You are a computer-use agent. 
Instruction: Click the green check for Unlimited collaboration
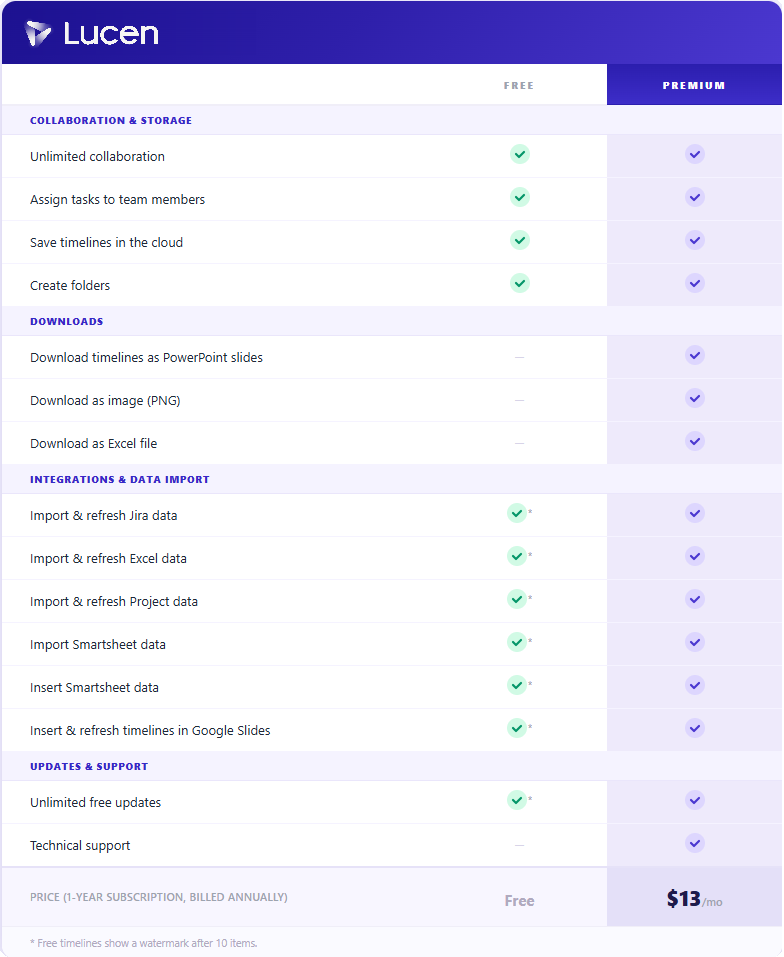point(520,154)
